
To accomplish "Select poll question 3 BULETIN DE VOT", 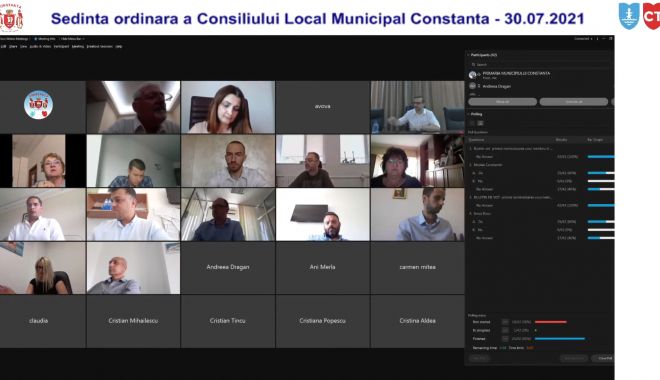I will coord(511,197).
